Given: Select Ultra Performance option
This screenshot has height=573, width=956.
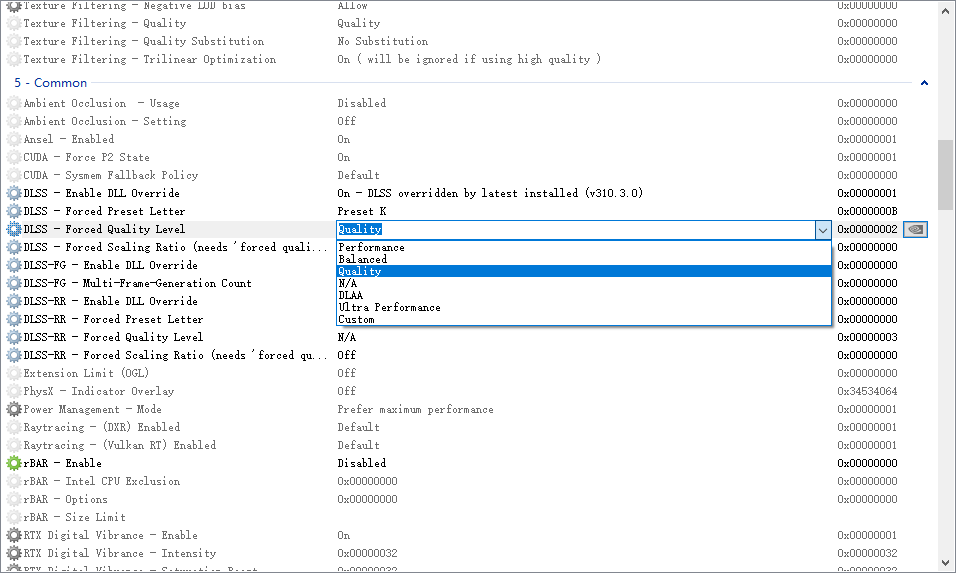Looking at the screenshot, I should pyautogui.click(x=389, y=307).
